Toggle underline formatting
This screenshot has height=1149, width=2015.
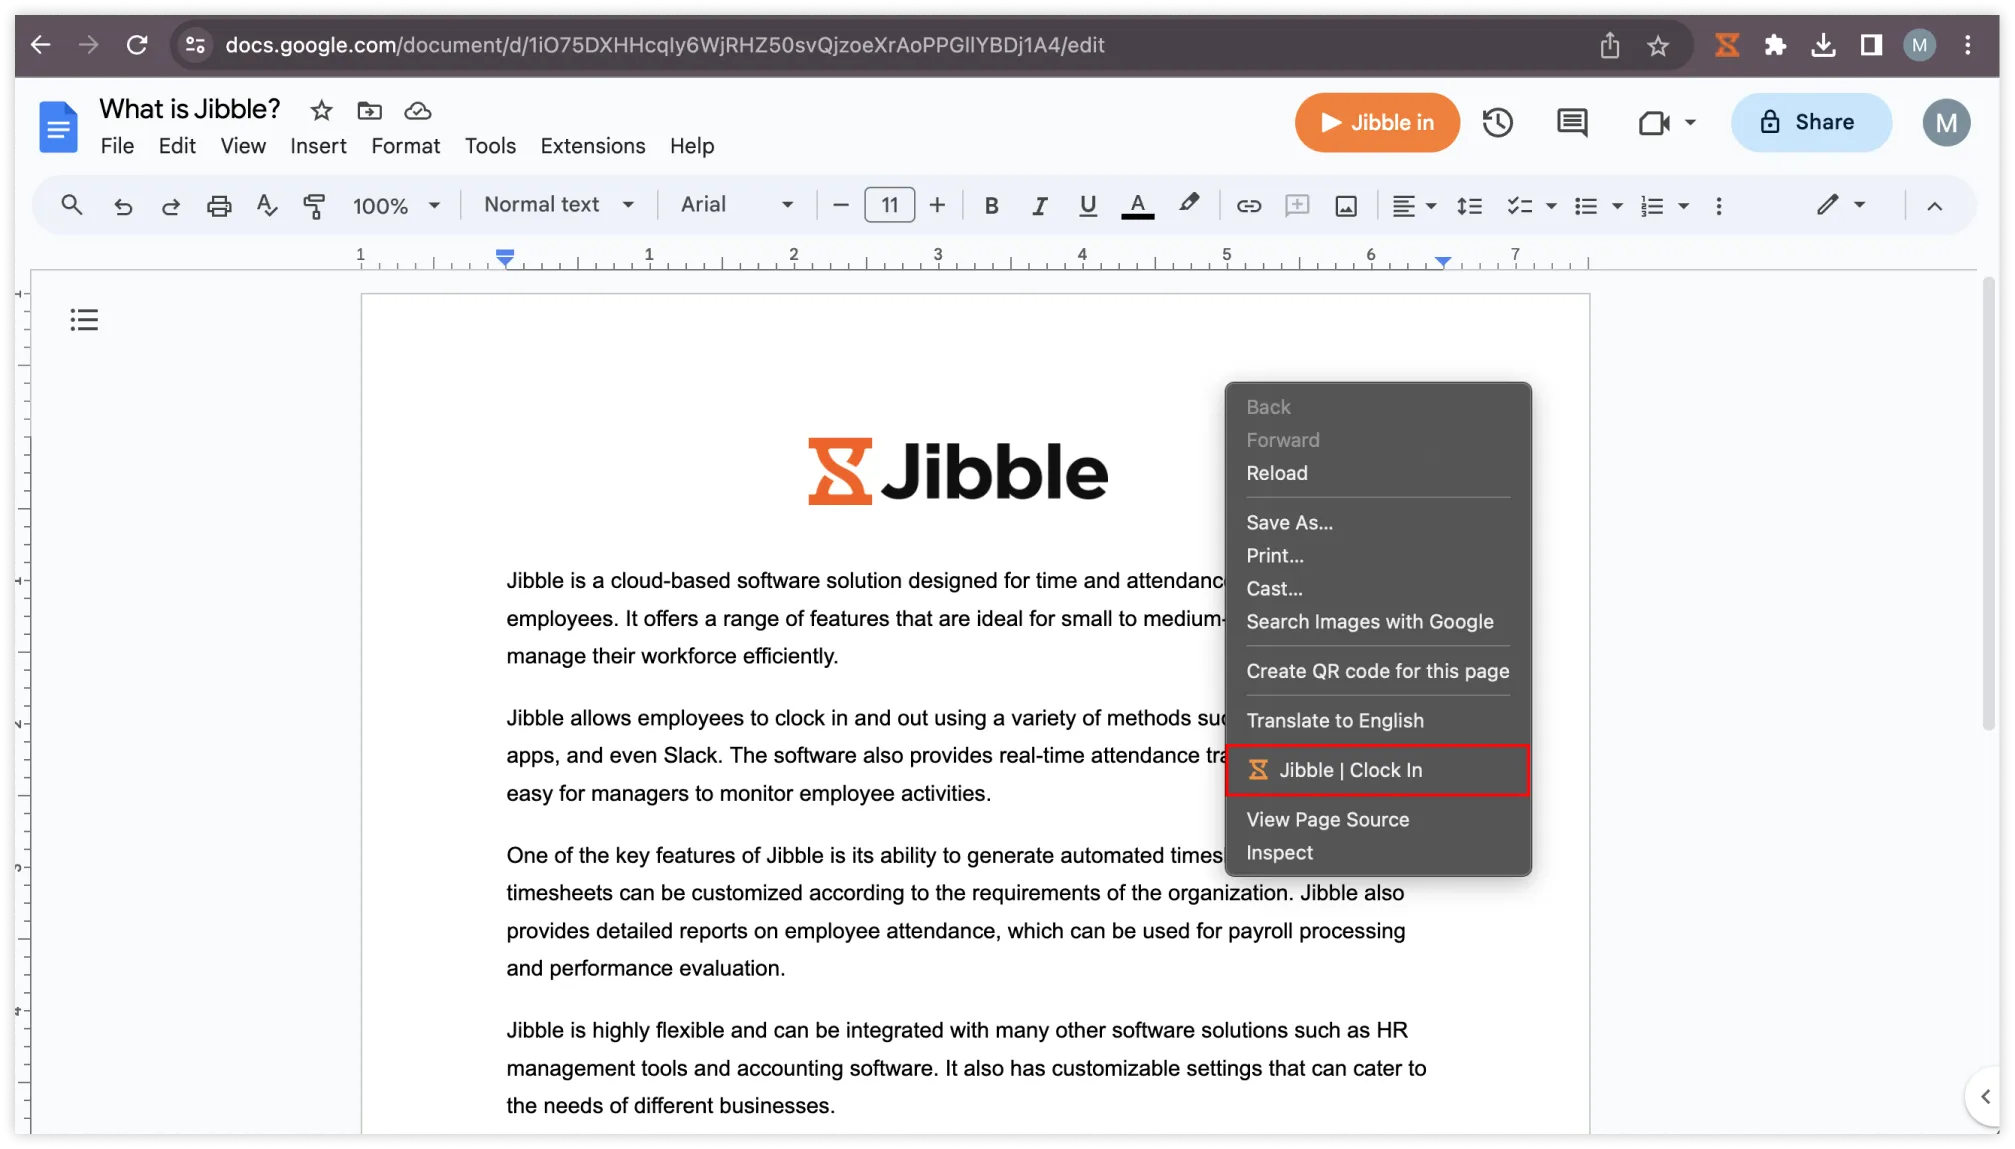(x=1087, y=205)
